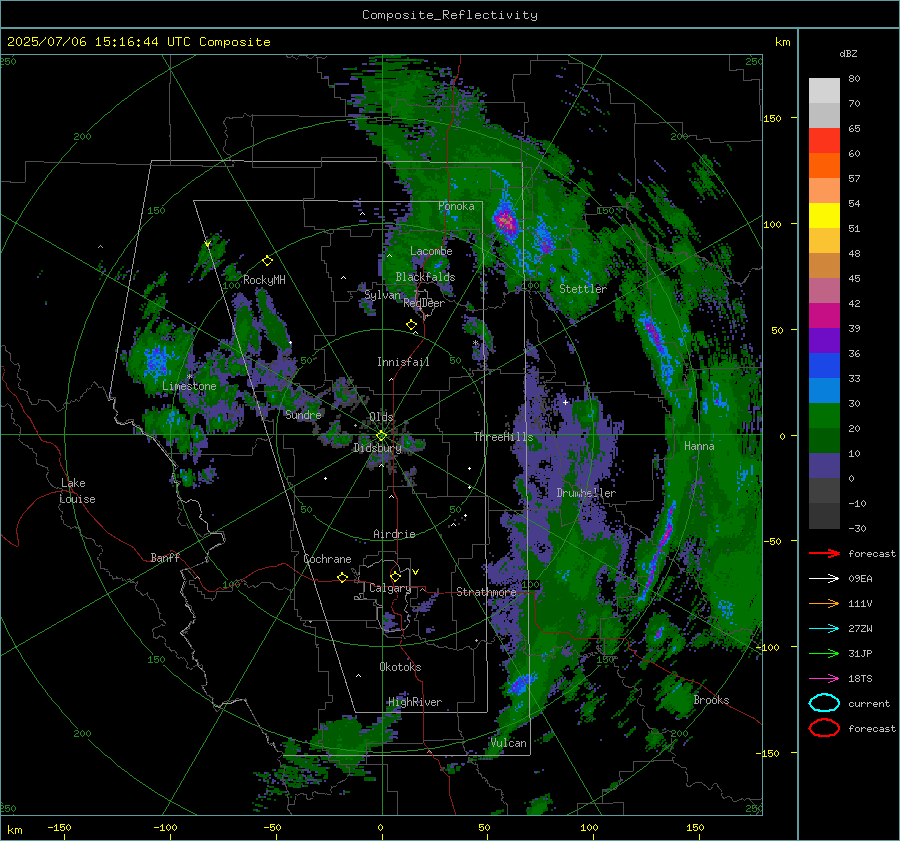Click the Limestone label
The width and height of the screenshot is (900, 841).
pos(189,386)
